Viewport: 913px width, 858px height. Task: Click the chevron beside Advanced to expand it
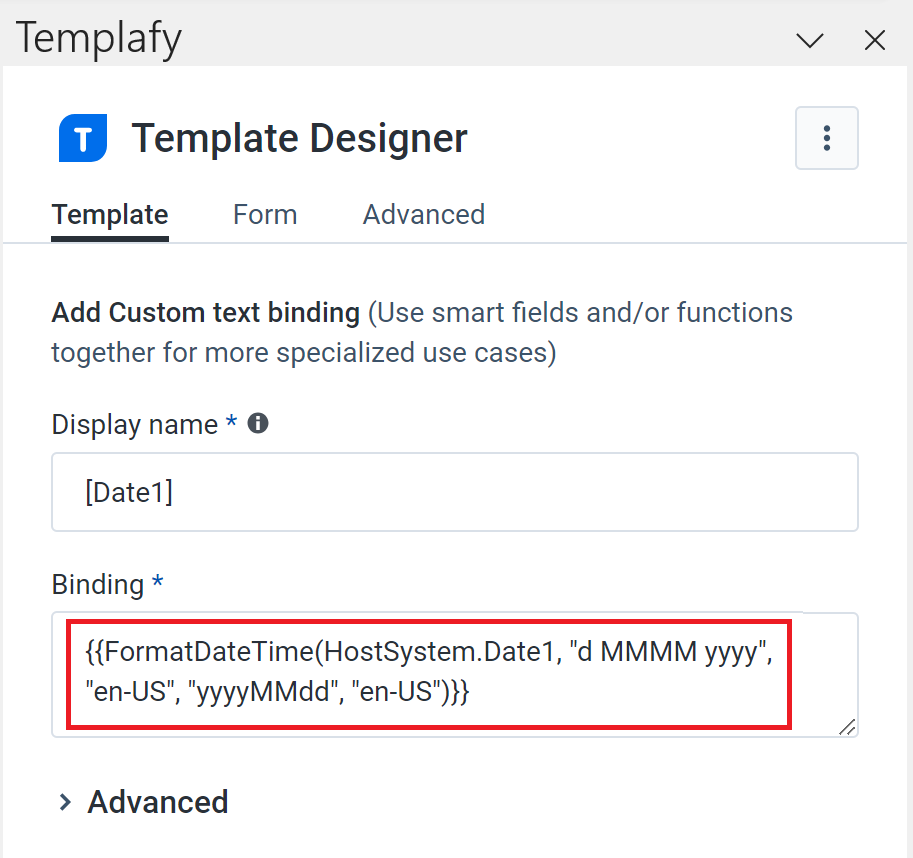coord(66,801)
